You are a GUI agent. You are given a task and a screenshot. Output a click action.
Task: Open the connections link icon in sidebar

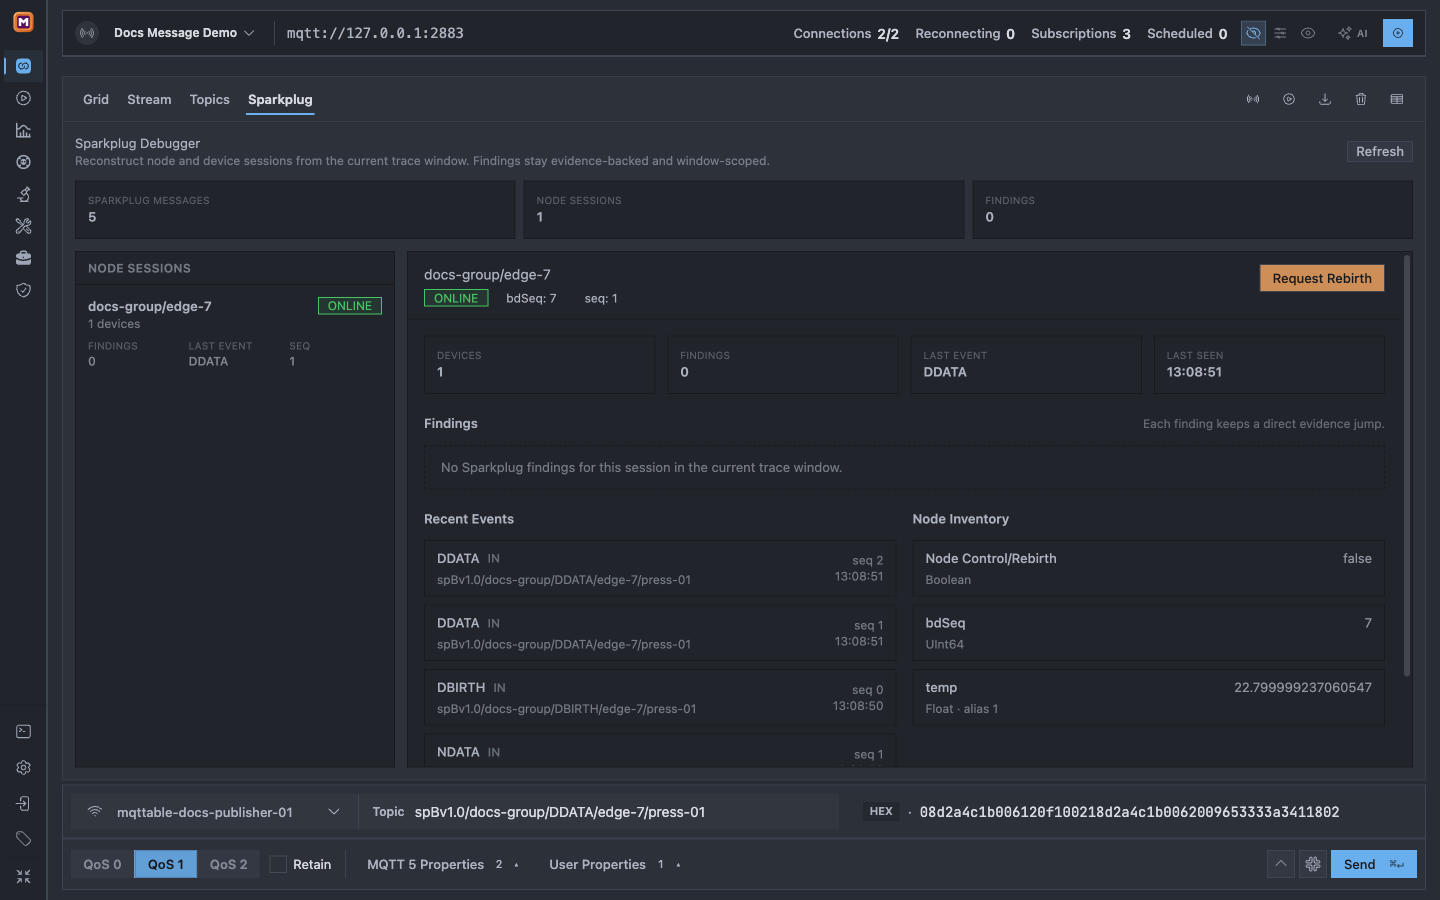(x=23, y=66)
